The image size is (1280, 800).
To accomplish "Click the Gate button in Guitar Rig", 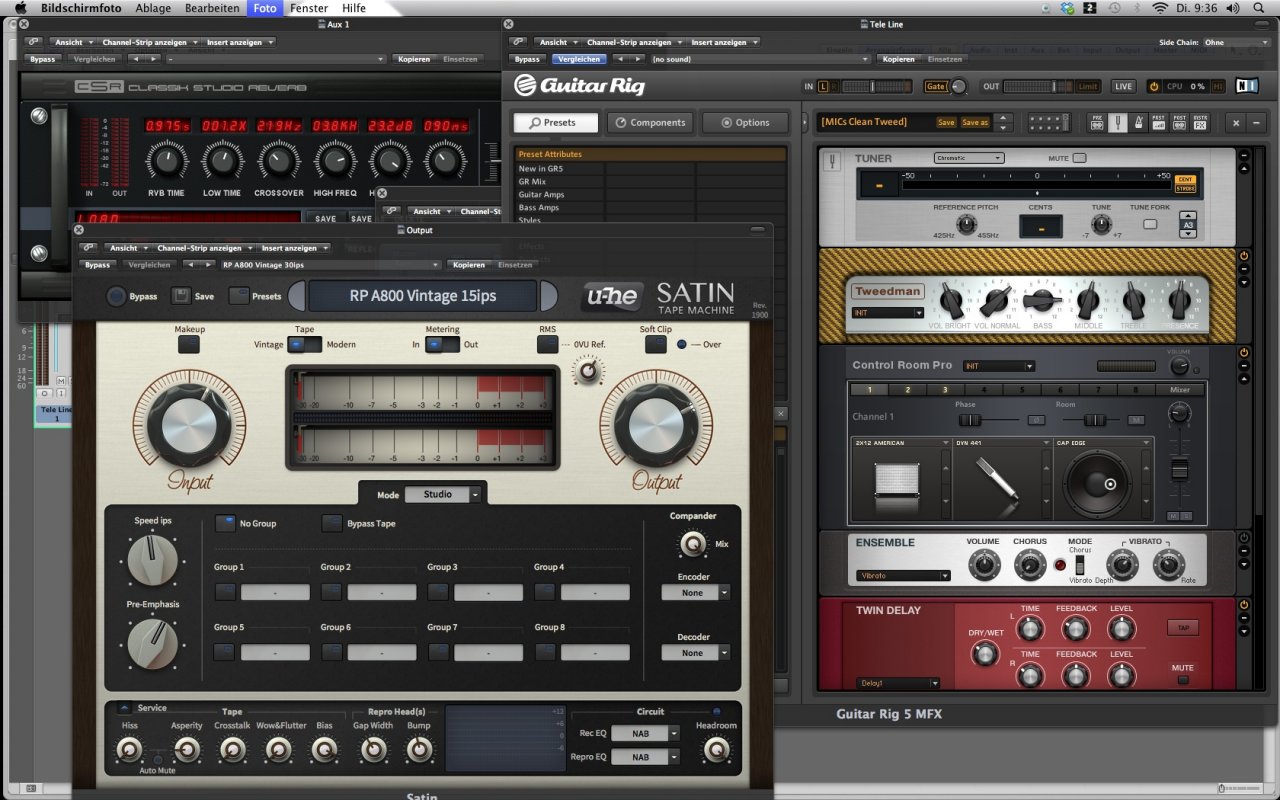I will click(935, 87).
